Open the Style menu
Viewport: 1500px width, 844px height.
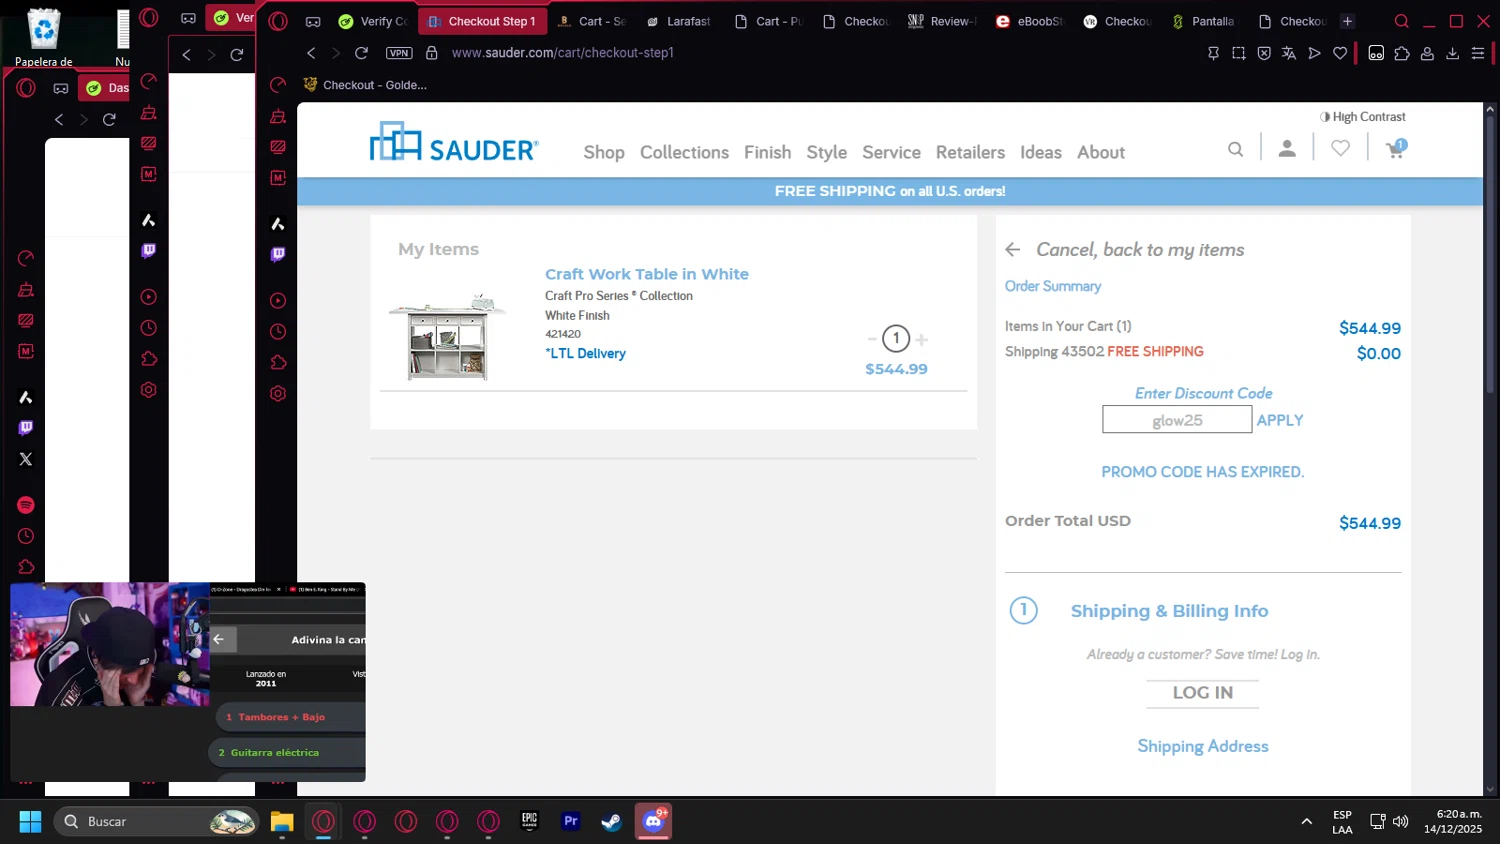[826, 152]
